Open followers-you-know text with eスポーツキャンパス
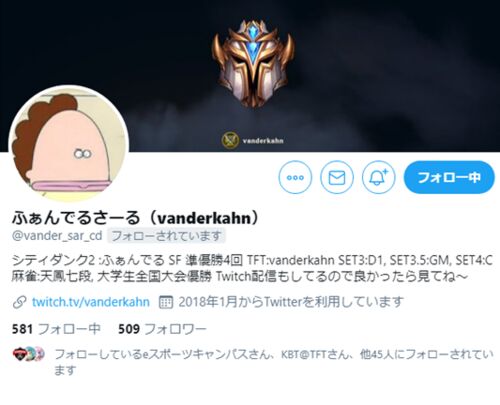500x405 pixels. click(x=273, y=362)
